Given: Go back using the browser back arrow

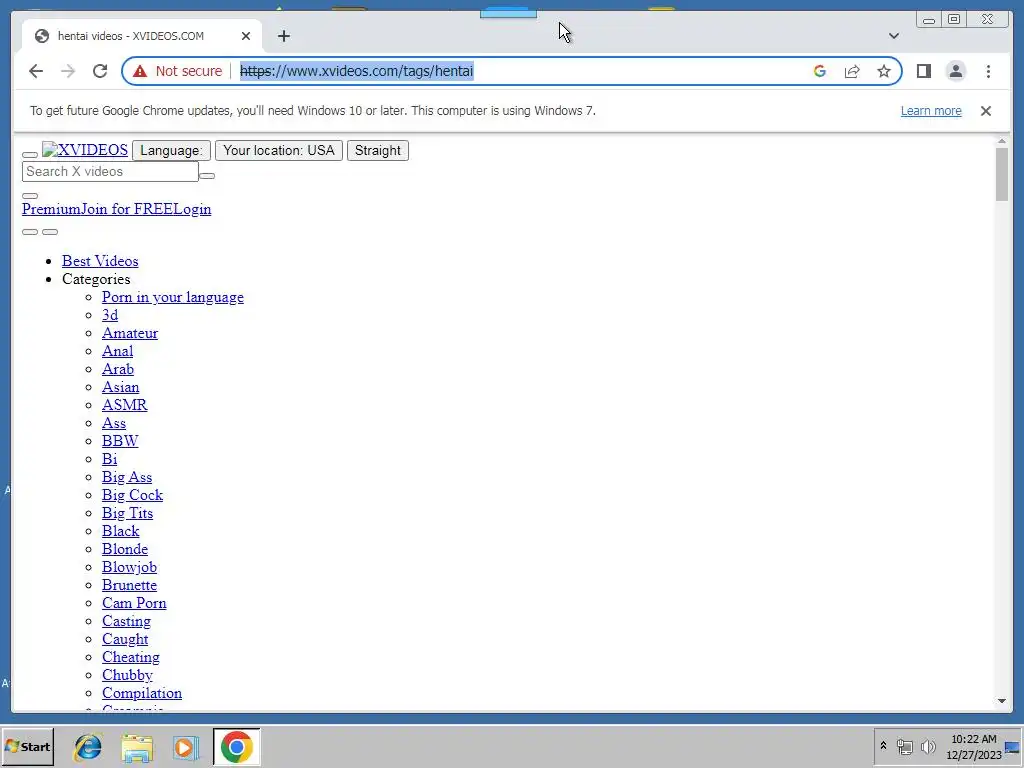Looking at the screenshot, I should click(36, 71).
